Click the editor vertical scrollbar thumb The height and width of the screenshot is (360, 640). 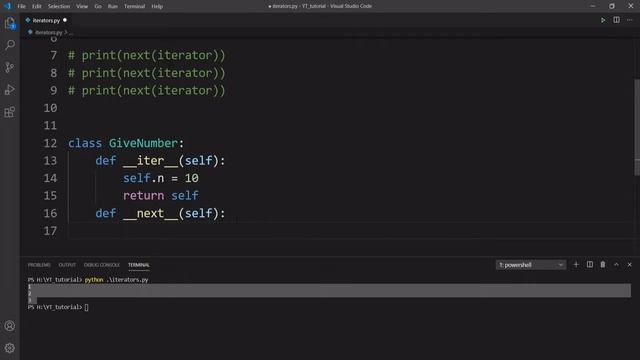pos(637,127)
